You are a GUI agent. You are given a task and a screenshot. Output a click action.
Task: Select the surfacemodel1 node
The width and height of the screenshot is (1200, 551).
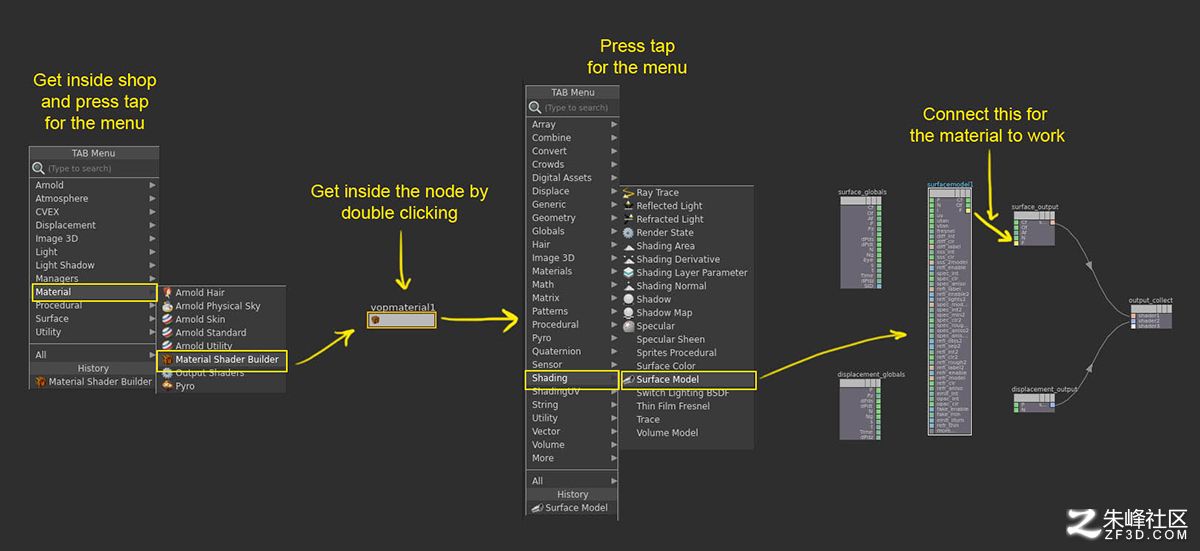(x=950, y=311)
